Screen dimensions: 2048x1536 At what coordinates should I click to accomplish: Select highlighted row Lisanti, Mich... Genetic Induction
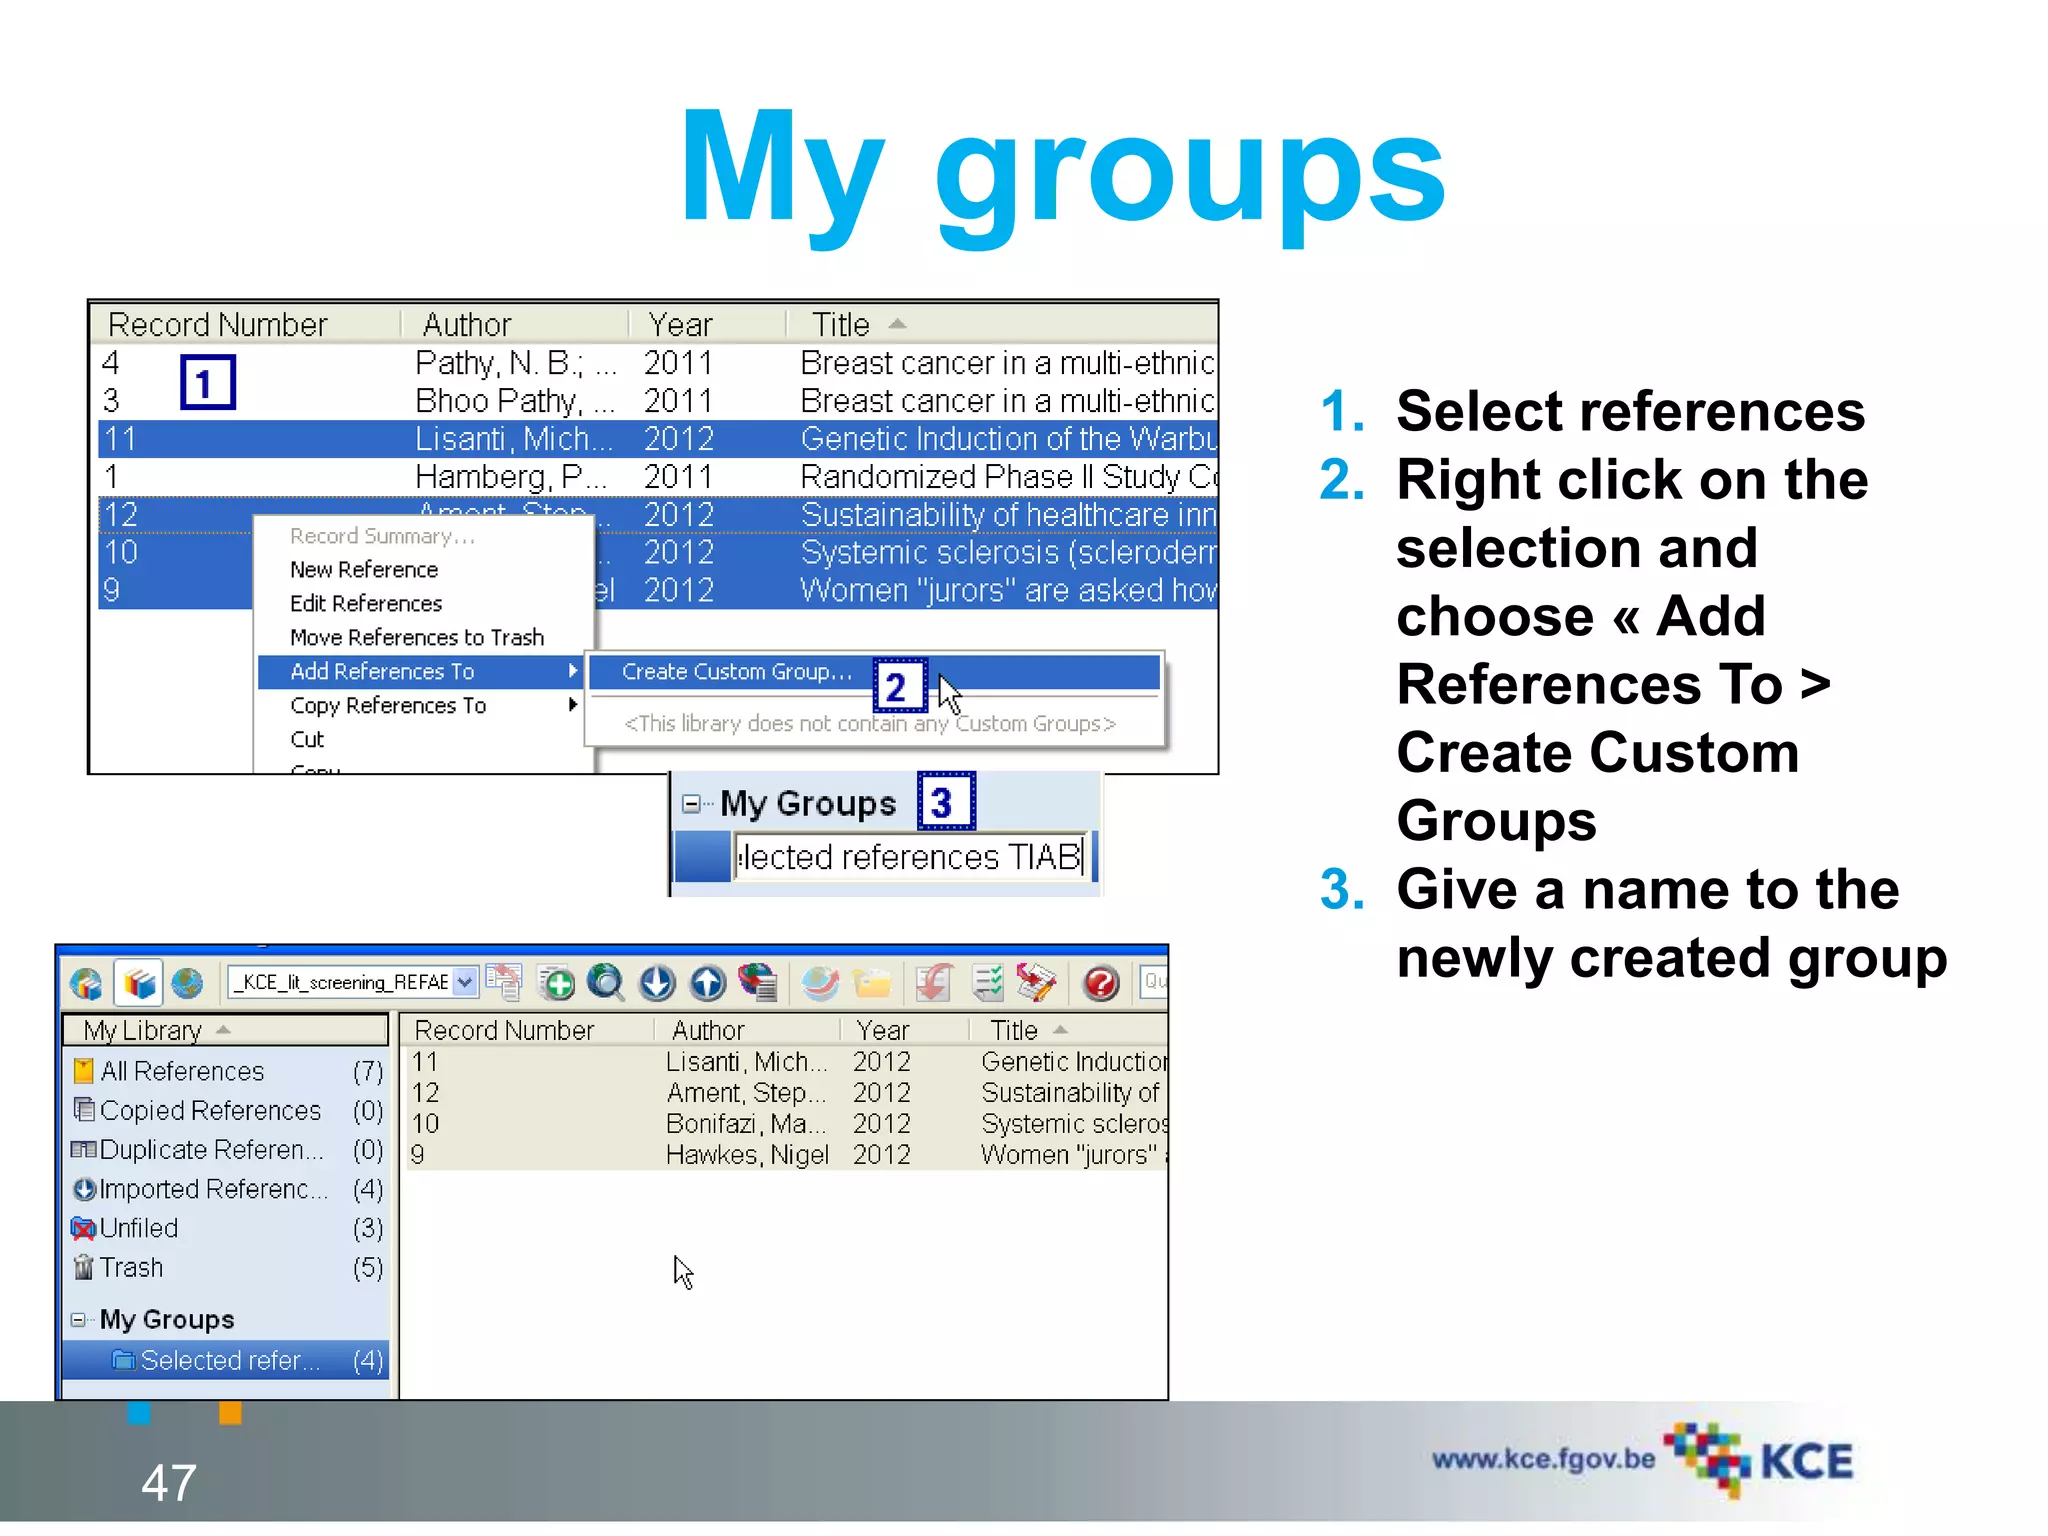657,439
